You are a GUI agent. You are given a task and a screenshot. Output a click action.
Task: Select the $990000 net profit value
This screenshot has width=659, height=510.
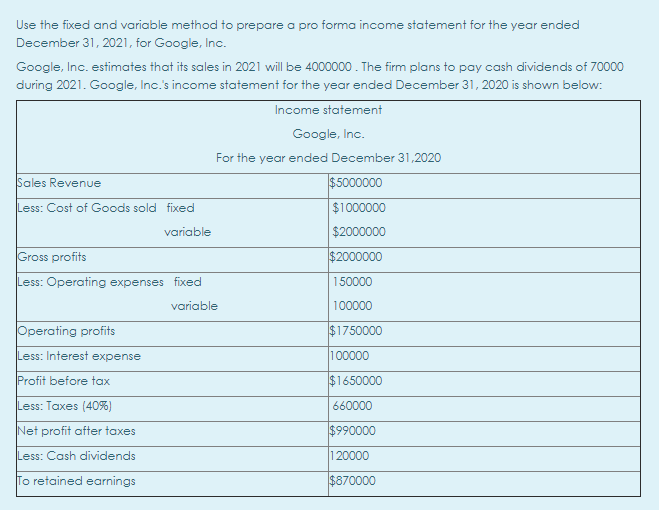point(352,431)
